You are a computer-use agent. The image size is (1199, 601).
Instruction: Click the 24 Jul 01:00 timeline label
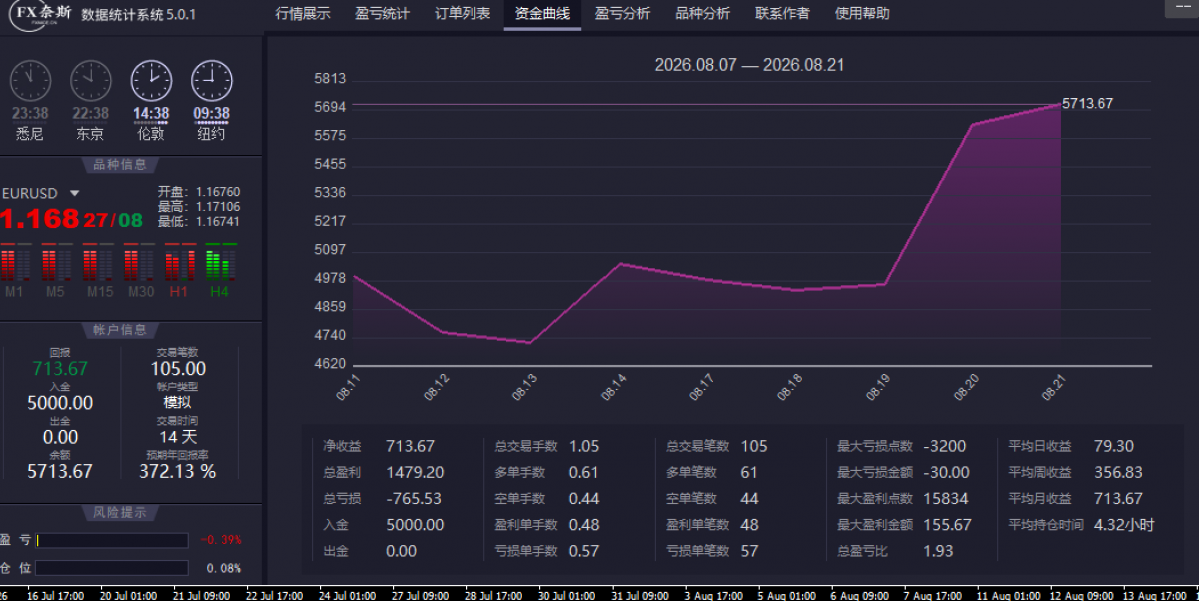(347, 596)
